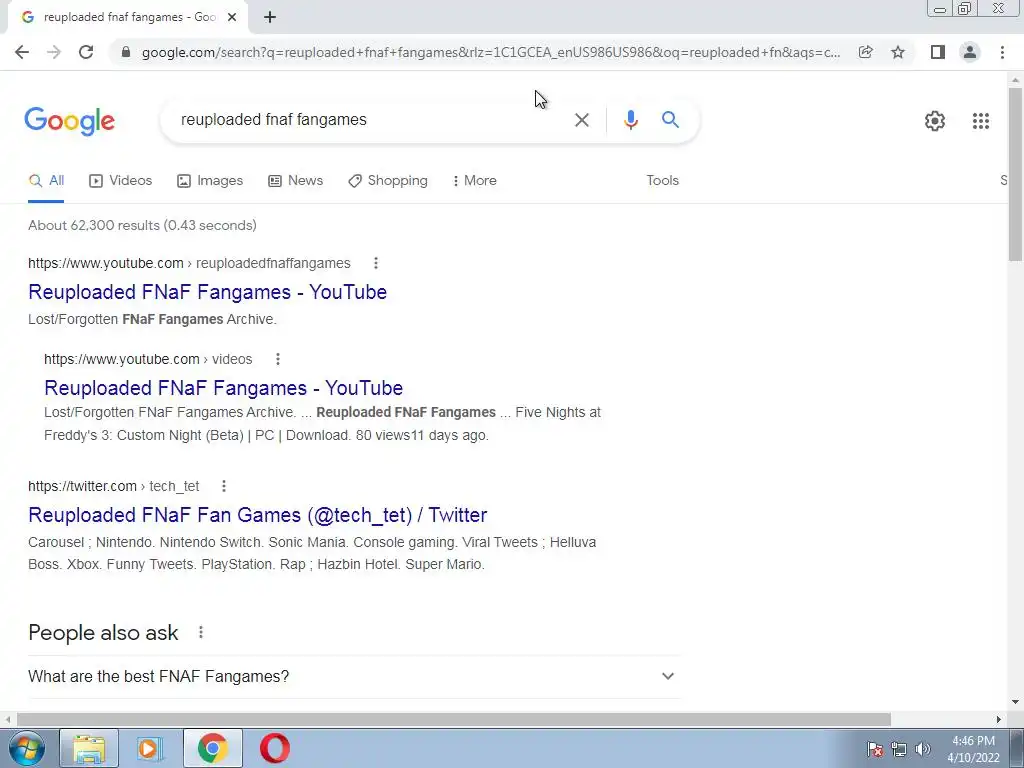Screen dimensions: 1024x768
Task: Click the horizontal scrollbar right arrow
Action: coord(999,719)
